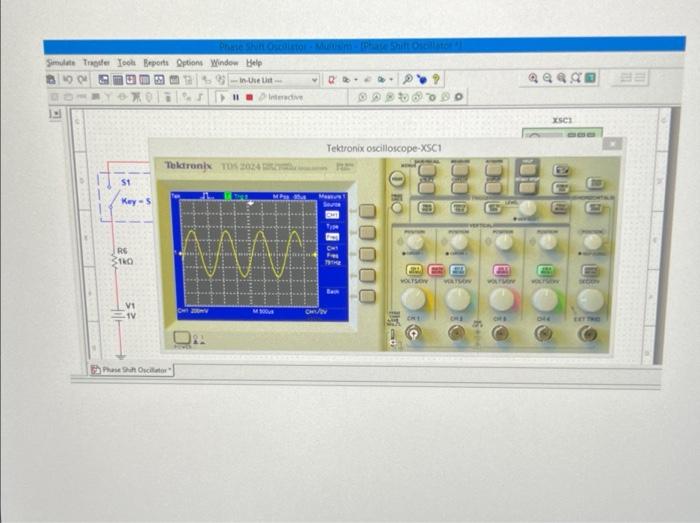
Task: Click the magnifier Find Examples icon
Action: pyautogui.click(x=407, y=79)
